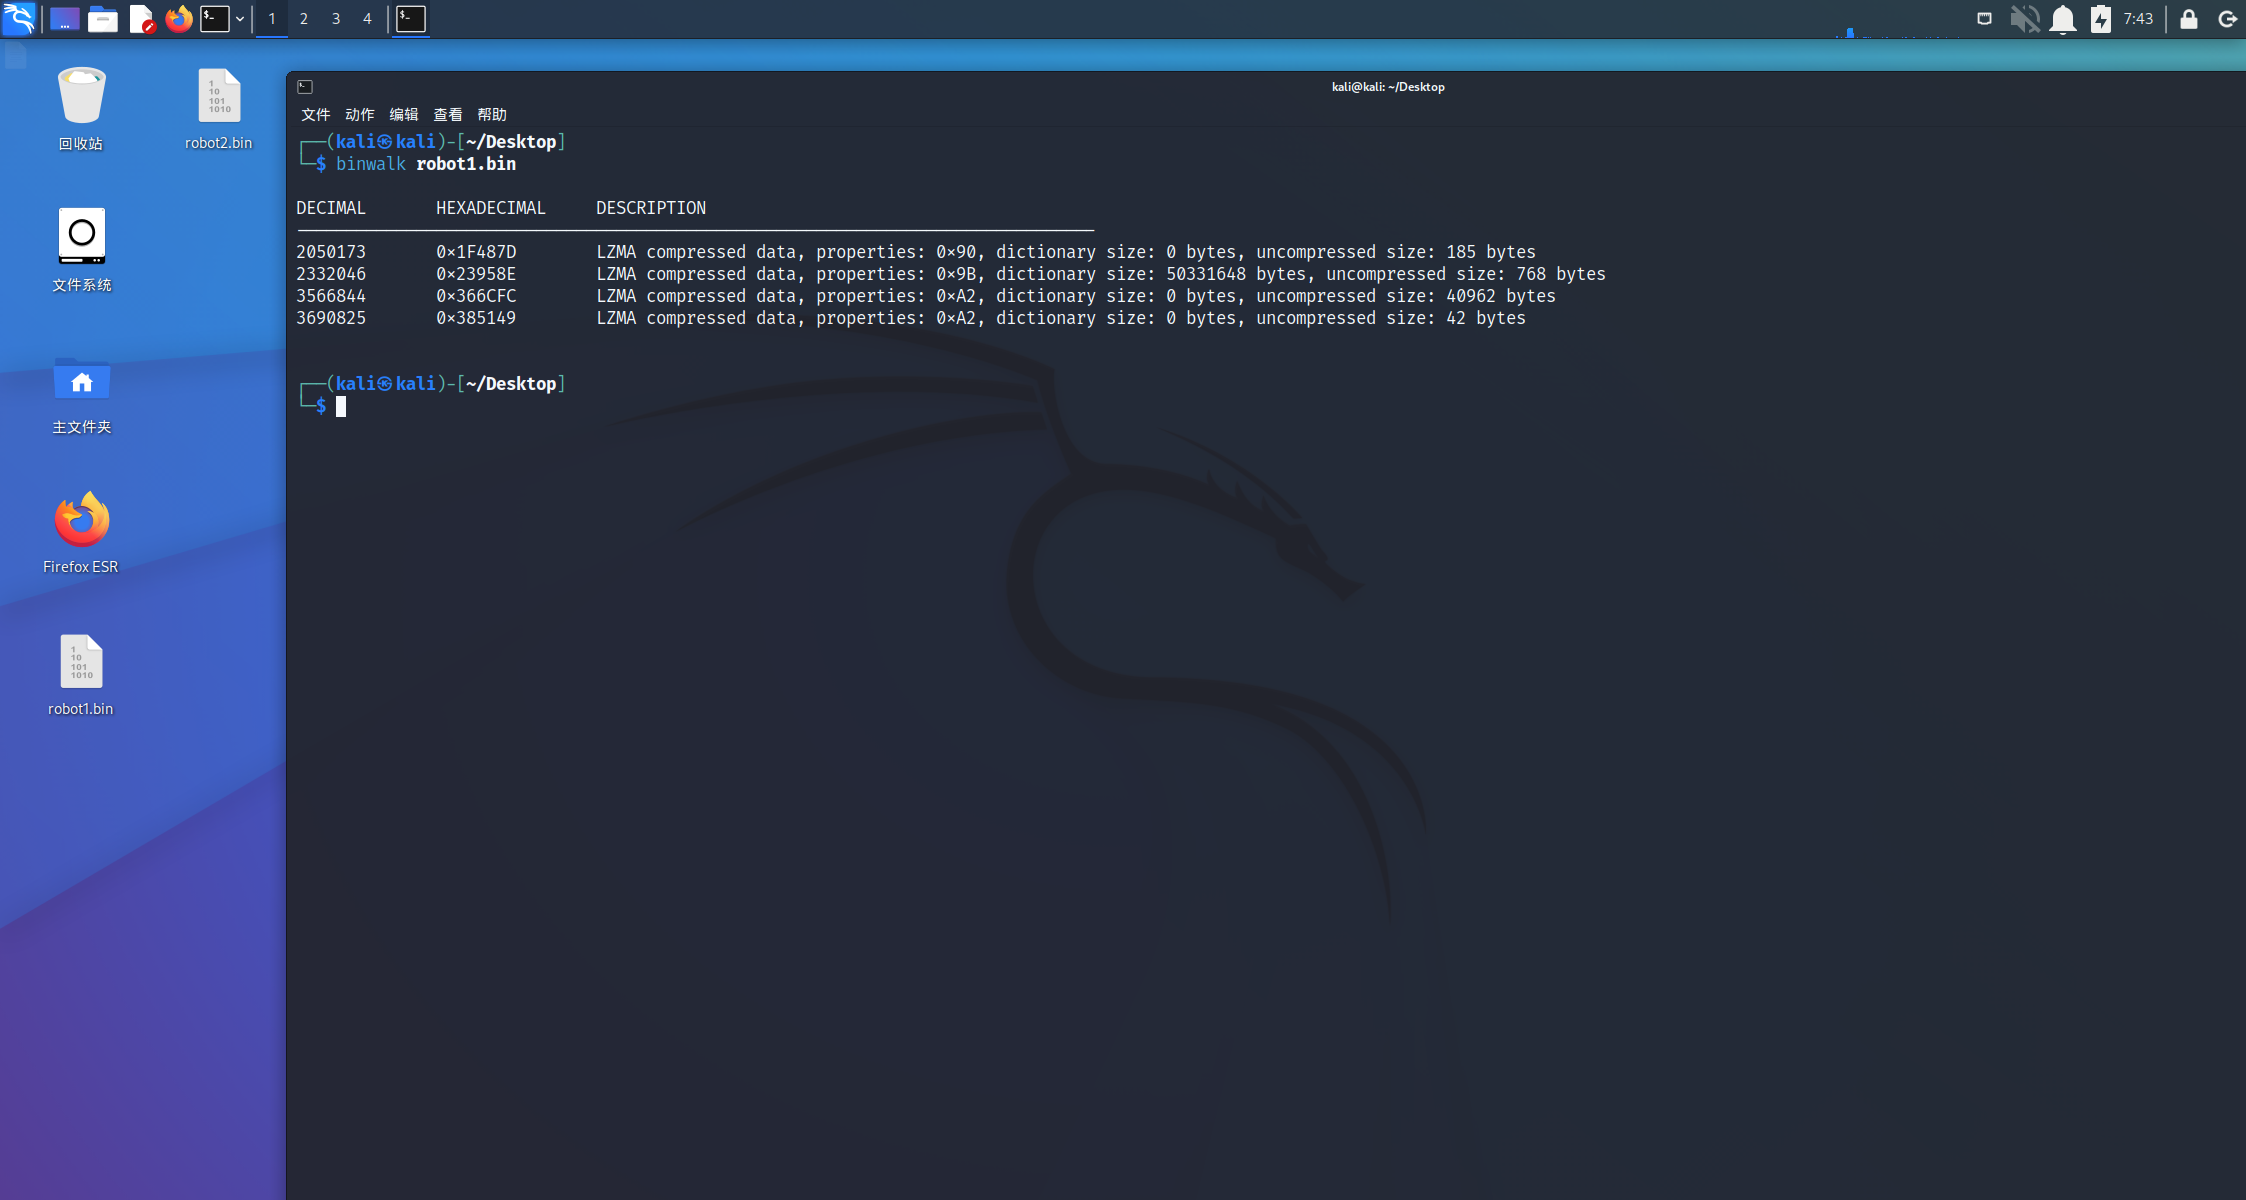Lock the screen with padlock icon
The image size is (2246, 1200).
click(x=2189, y=19)
